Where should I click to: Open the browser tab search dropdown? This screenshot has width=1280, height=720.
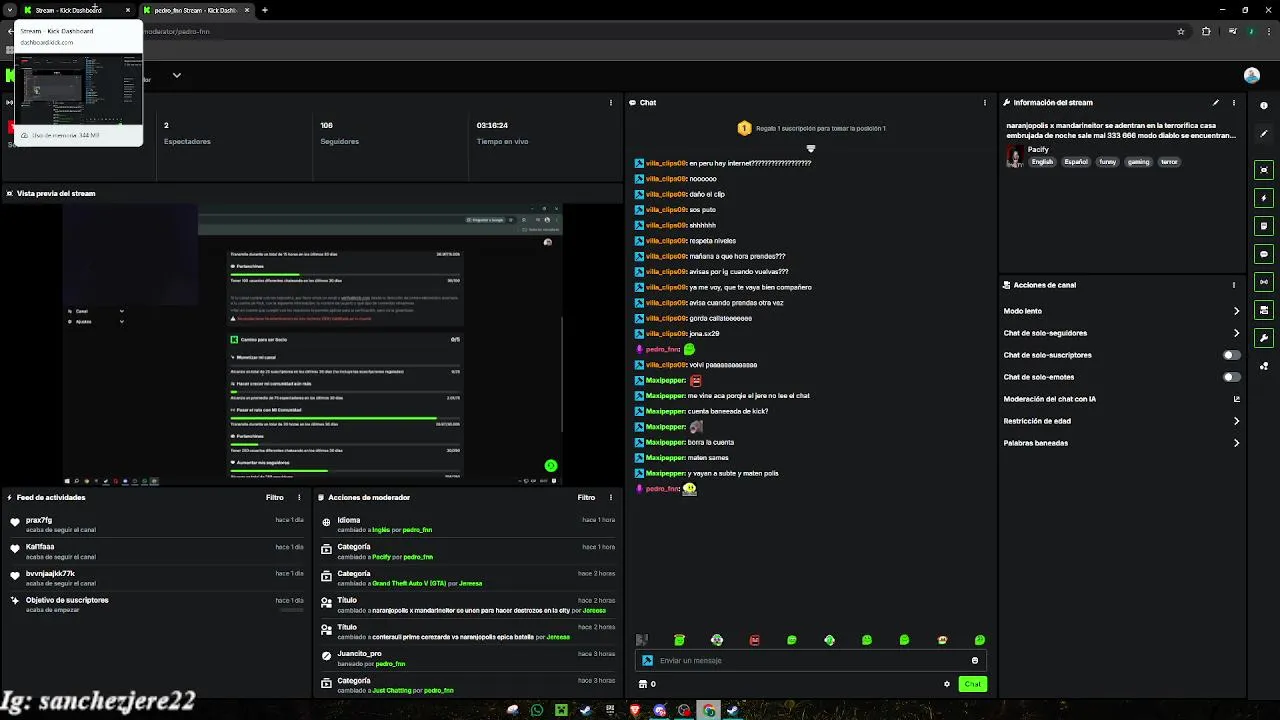tap(9, 10)
